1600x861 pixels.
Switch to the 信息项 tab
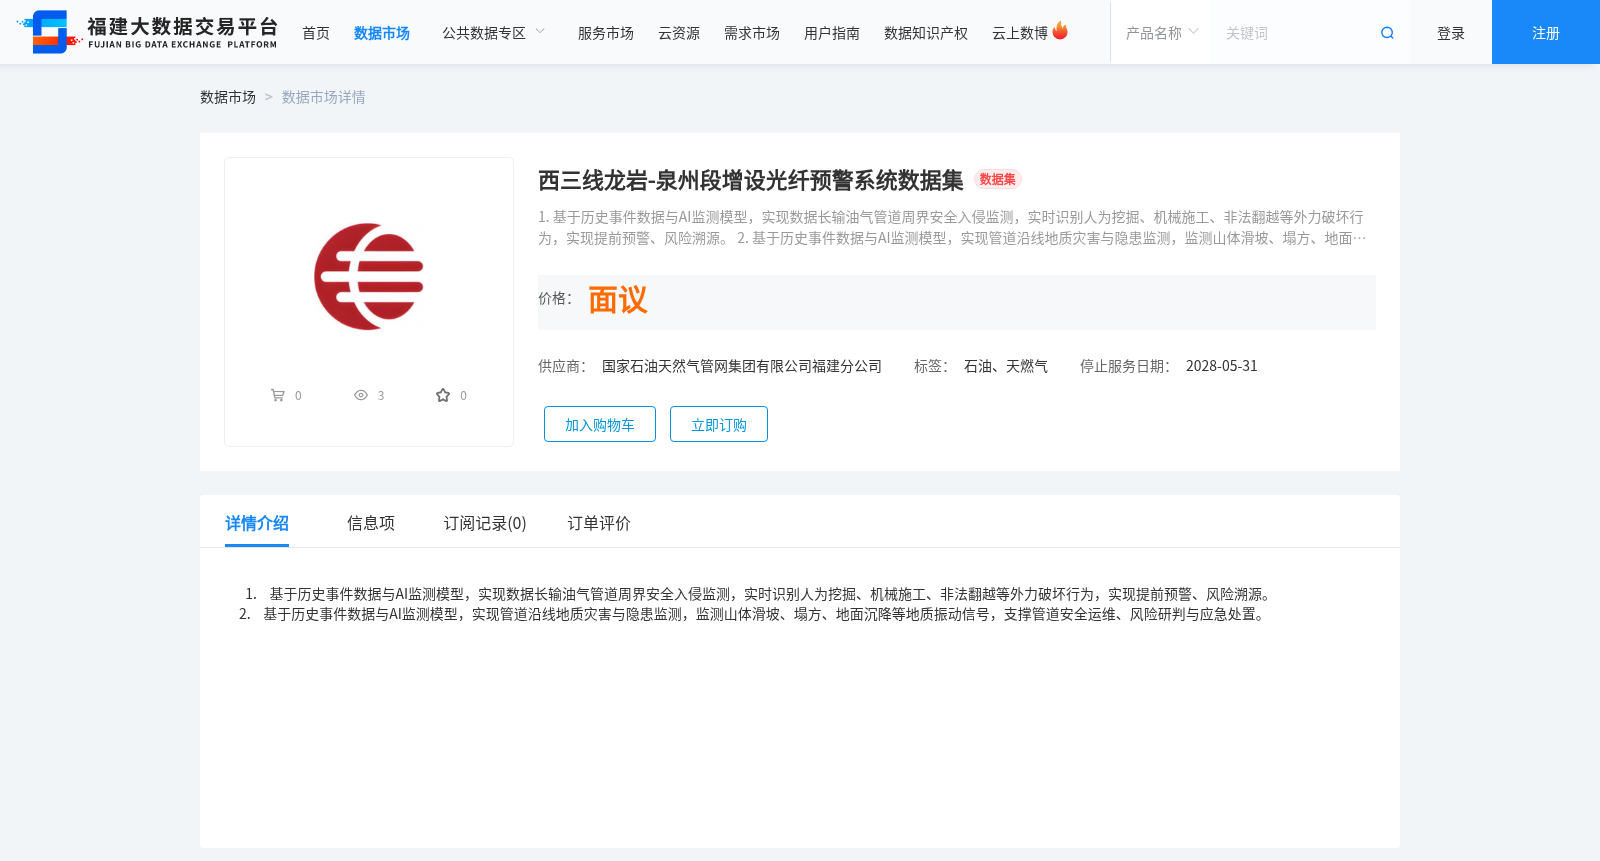coord(371,523)
